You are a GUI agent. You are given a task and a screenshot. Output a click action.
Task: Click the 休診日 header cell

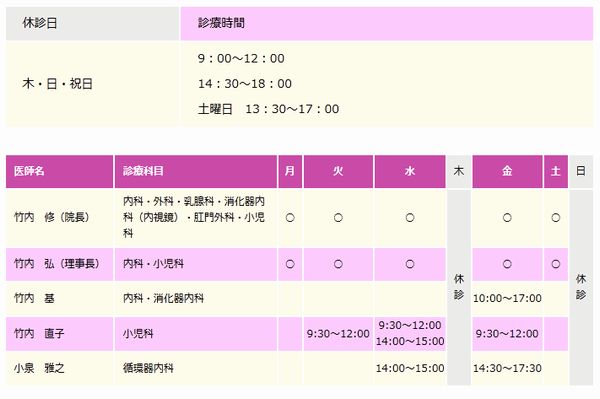coord(92,23)
